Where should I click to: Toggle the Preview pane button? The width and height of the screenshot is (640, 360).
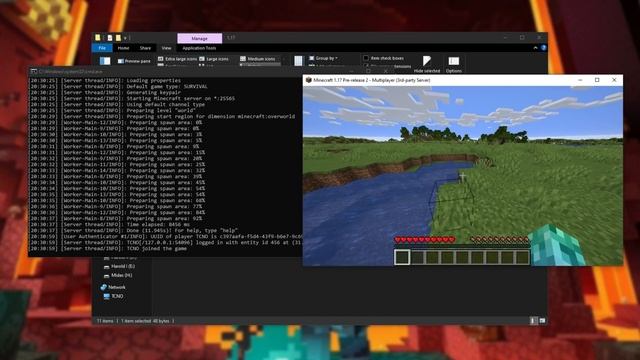pos(134,61)
